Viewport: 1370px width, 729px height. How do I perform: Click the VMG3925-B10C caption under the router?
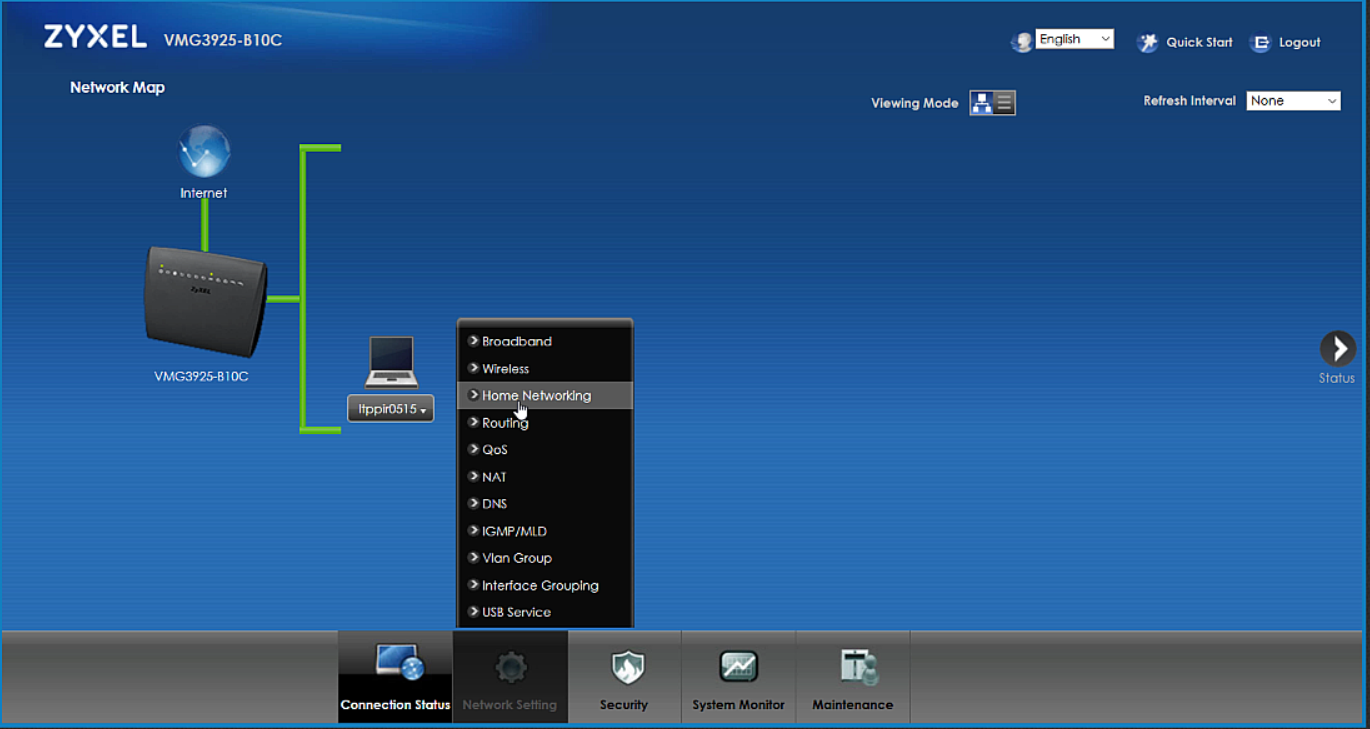201,377
